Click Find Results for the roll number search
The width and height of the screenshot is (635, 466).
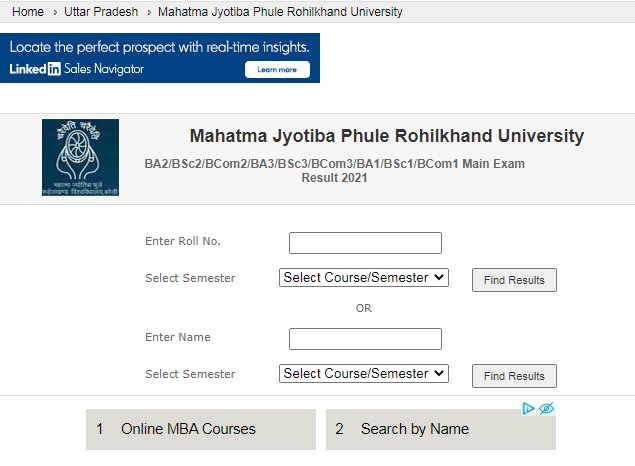tap(514, 280)
